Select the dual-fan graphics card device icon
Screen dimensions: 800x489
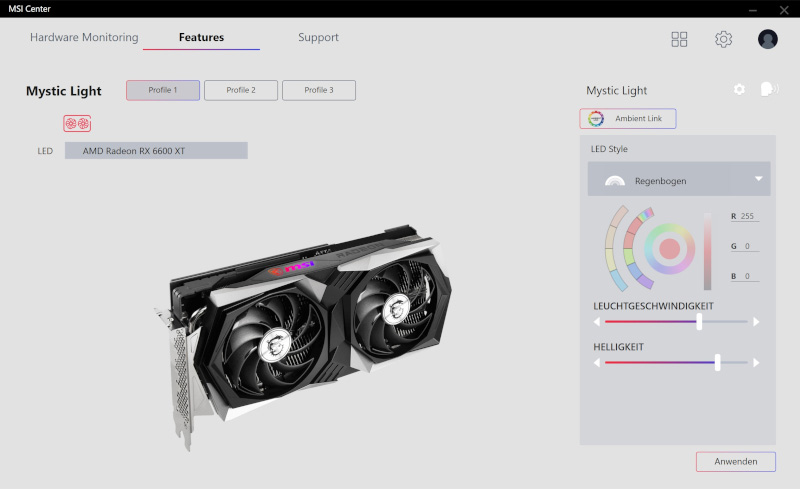point(77,123)
